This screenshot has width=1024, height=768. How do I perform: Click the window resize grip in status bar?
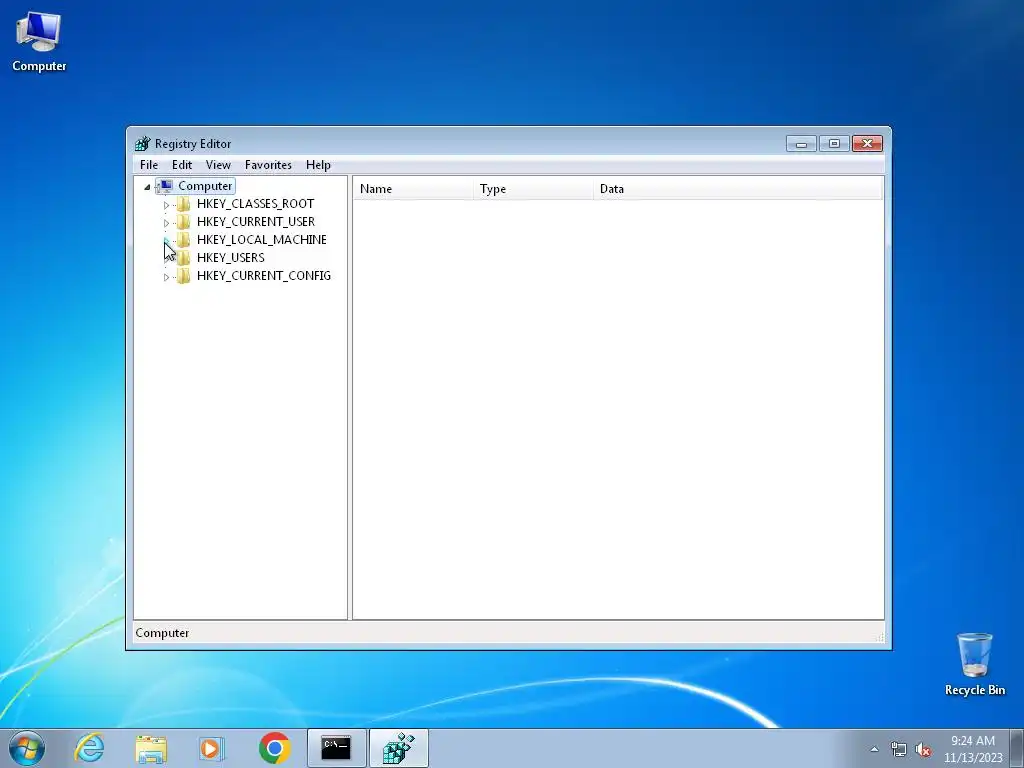click(x=879, y=637)
